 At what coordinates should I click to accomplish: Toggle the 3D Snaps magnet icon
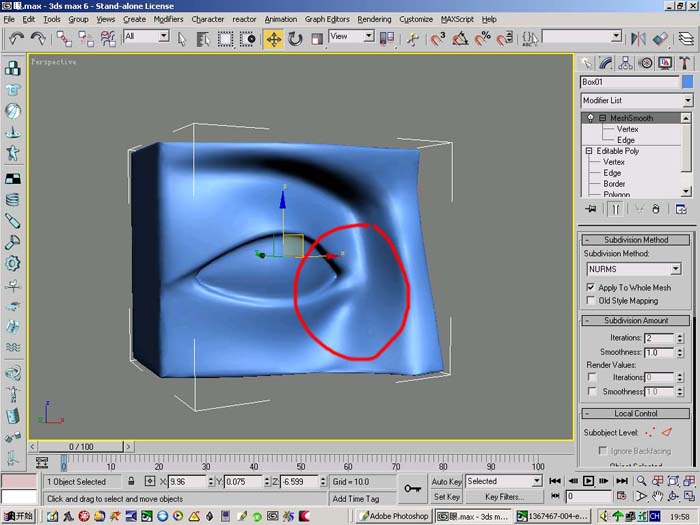coord(438,39)
